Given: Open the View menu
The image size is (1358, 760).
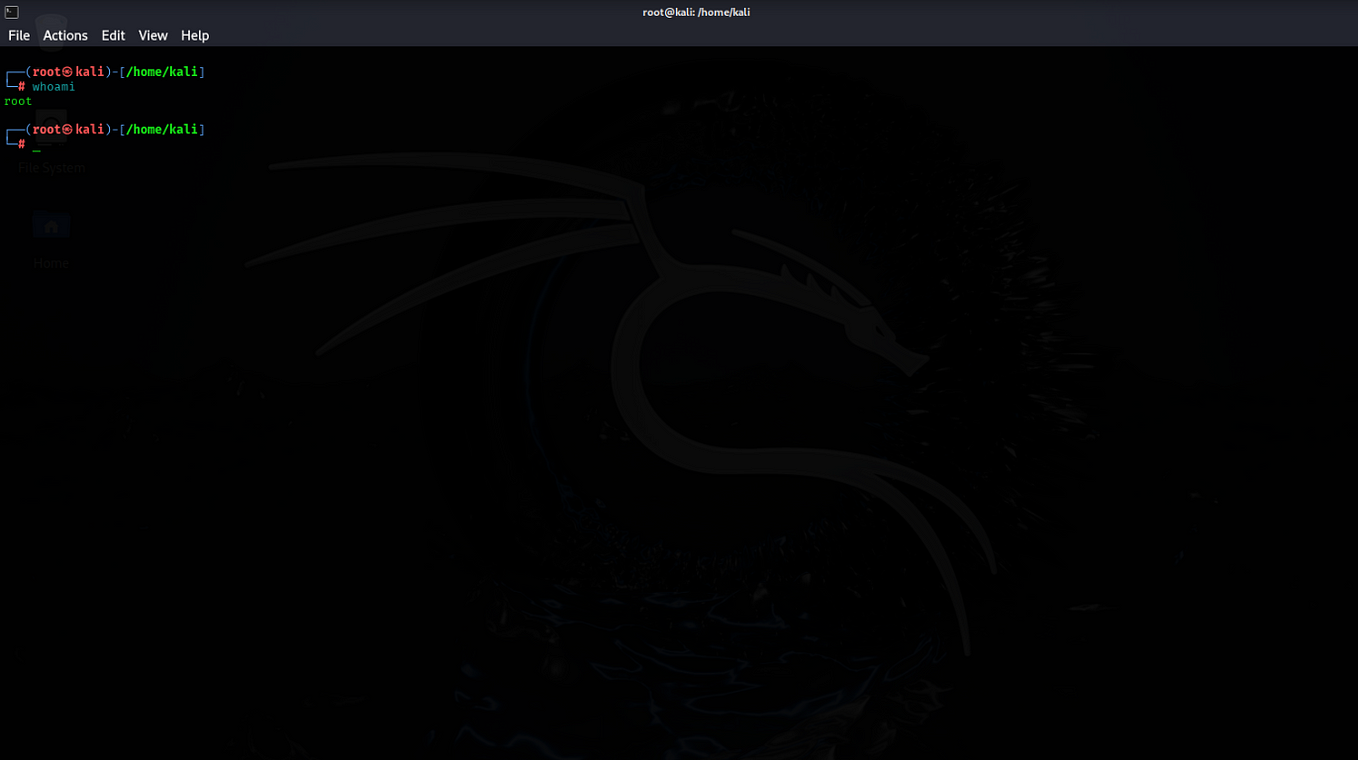Looking at the screenshot, I should click(x=153, y=35).
